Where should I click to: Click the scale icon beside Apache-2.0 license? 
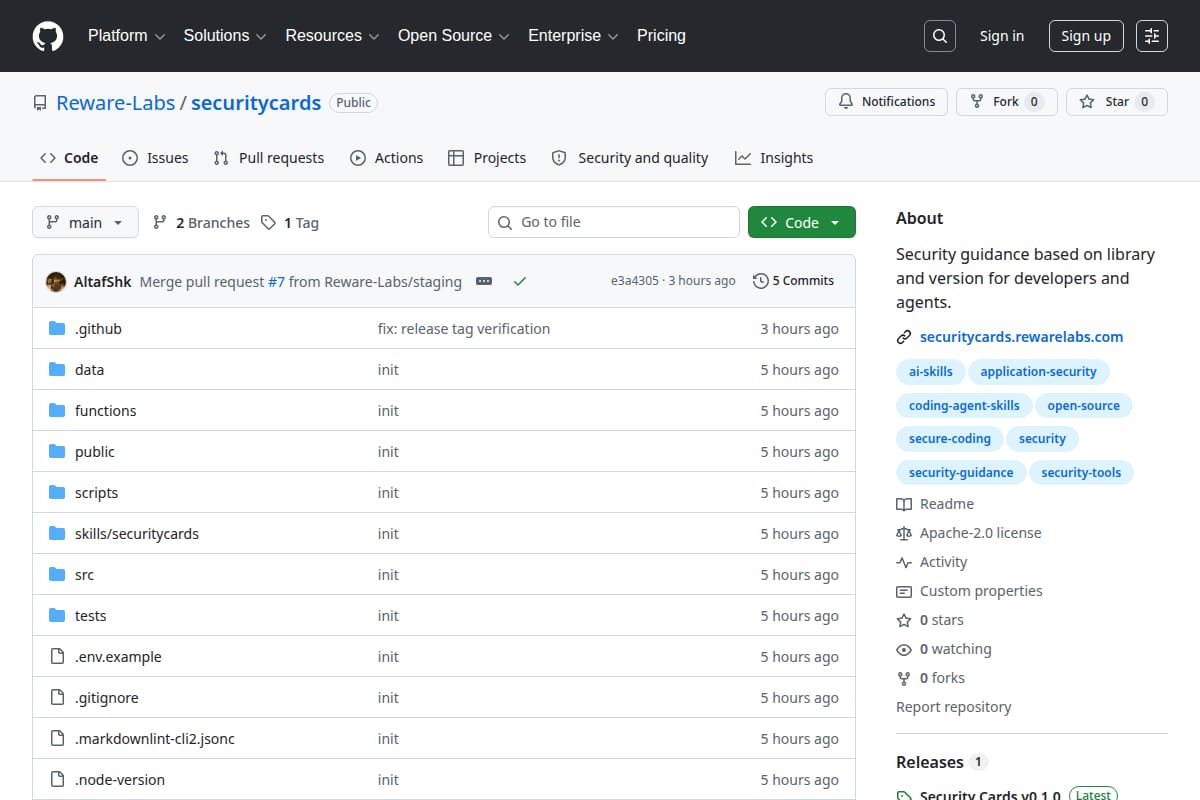click(904, 533)
